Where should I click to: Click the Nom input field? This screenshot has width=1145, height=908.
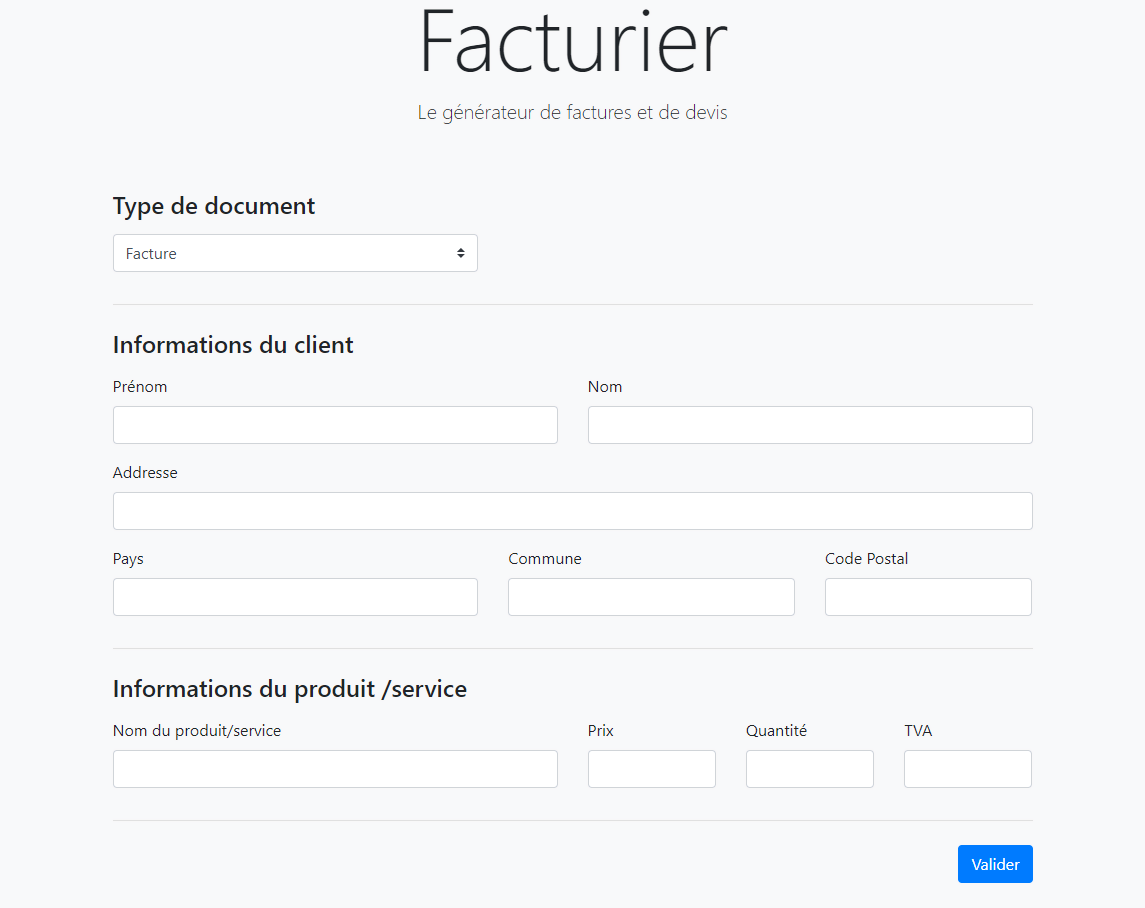tap(810, 425)
